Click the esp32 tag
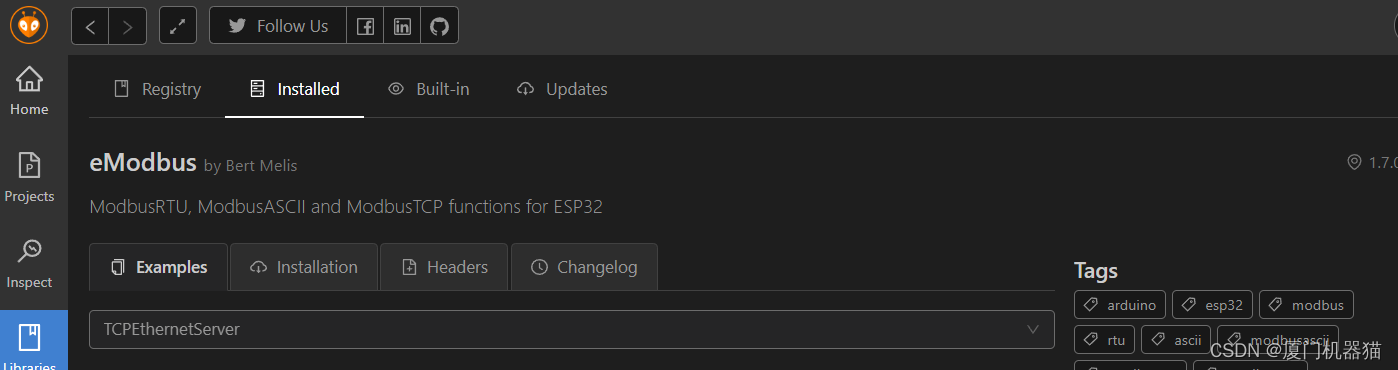The height and width of the screenshot is (370, 1398). click(1212, 305)
